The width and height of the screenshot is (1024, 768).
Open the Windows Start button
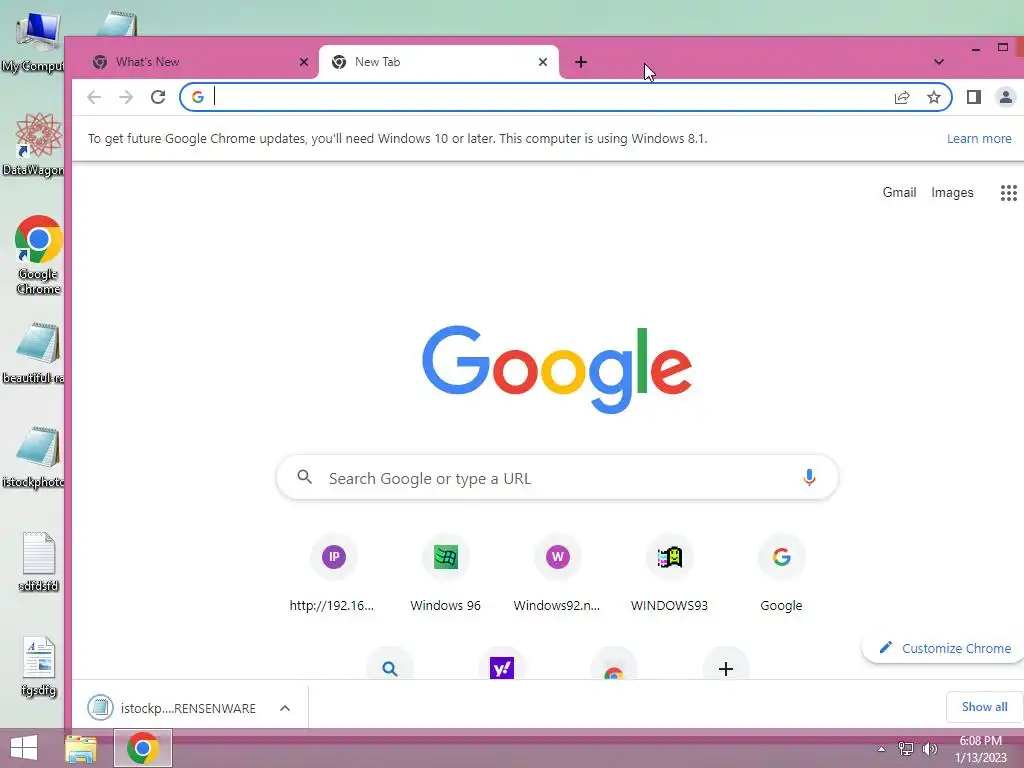click(x=24, y=748)
